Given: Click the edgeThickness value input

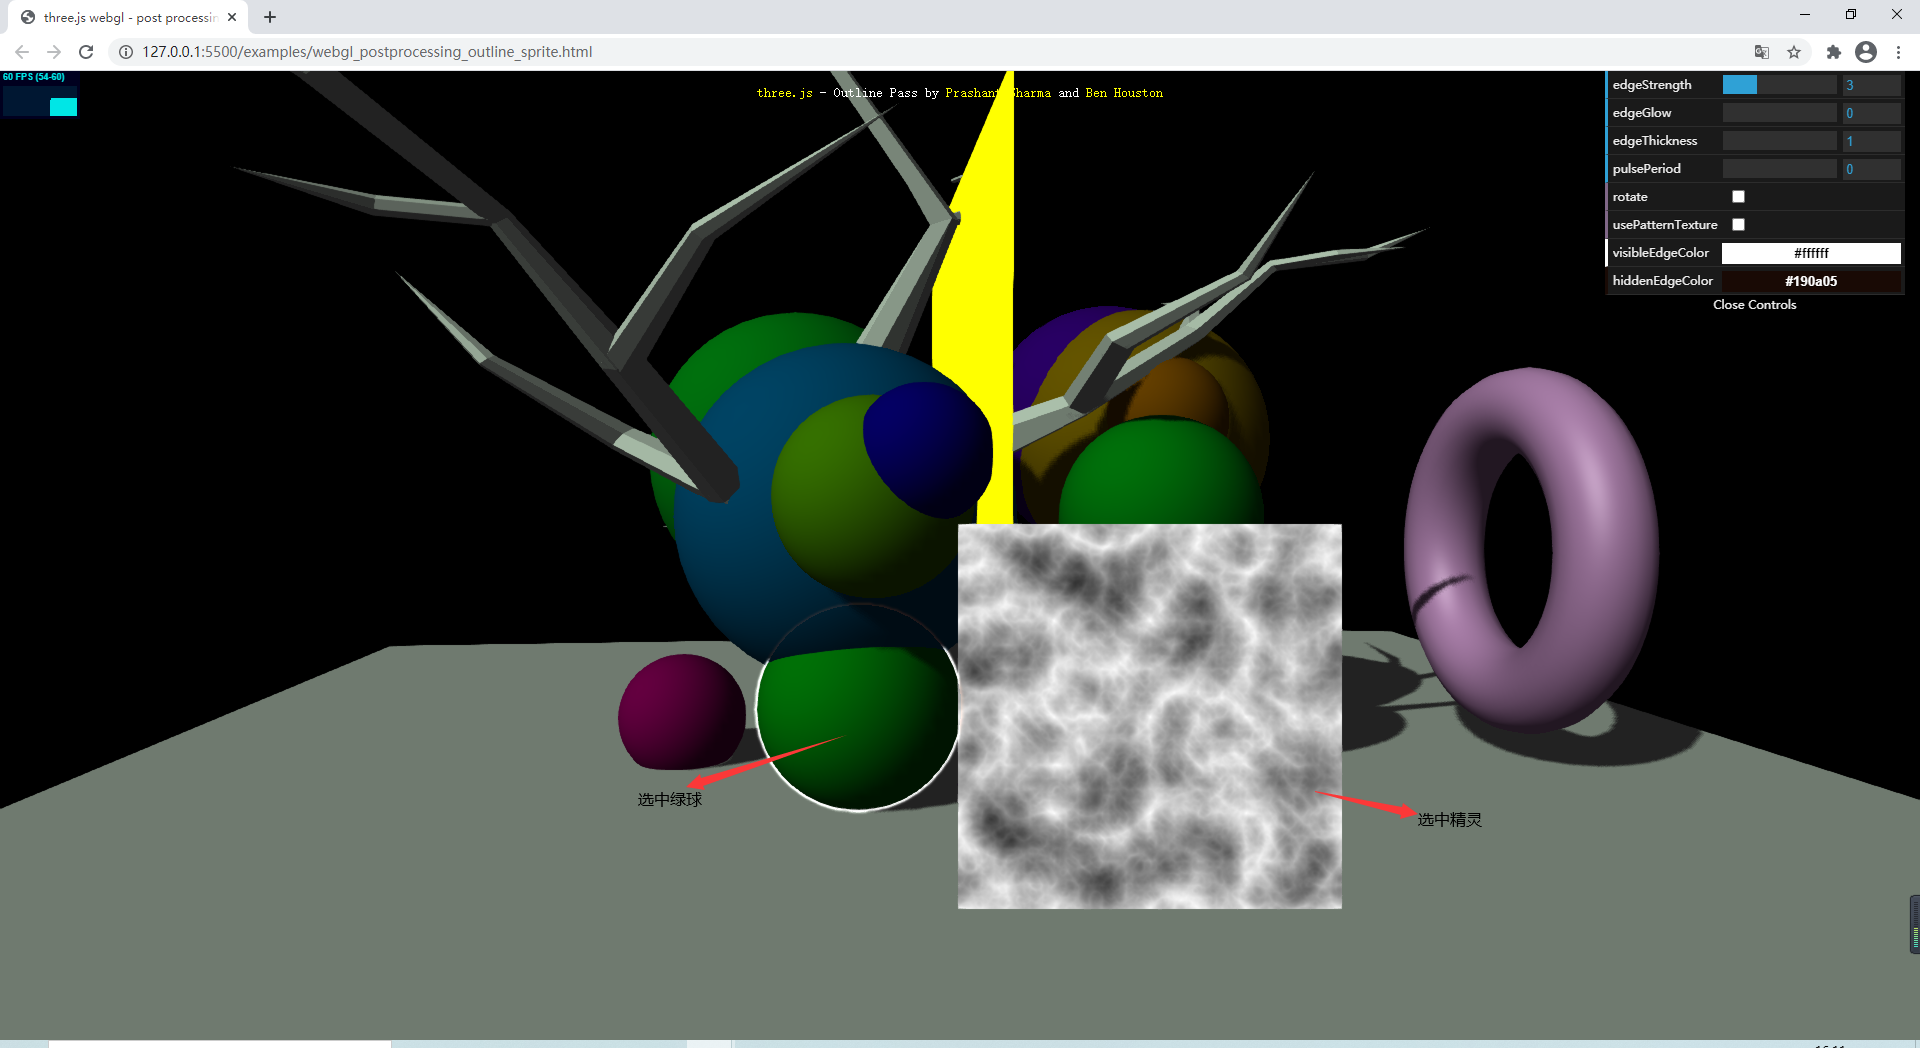Looking at the screenshot, I should [x=1871, y=141].
